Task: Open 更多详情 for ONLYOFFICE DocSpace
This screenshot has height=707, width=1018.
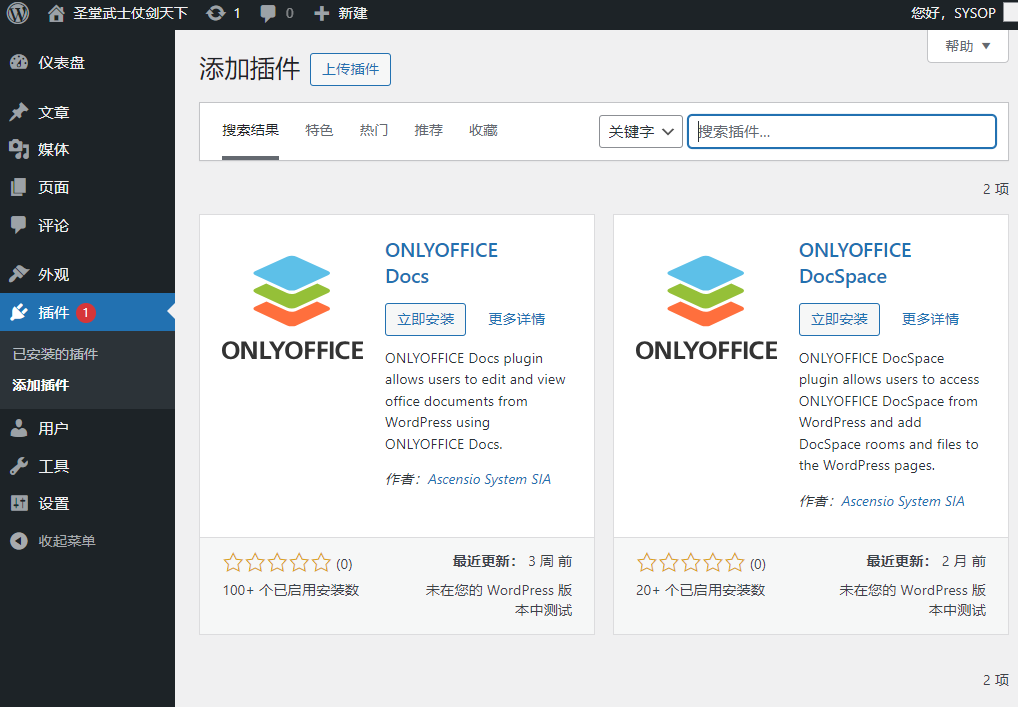Action: pos(930,319)
